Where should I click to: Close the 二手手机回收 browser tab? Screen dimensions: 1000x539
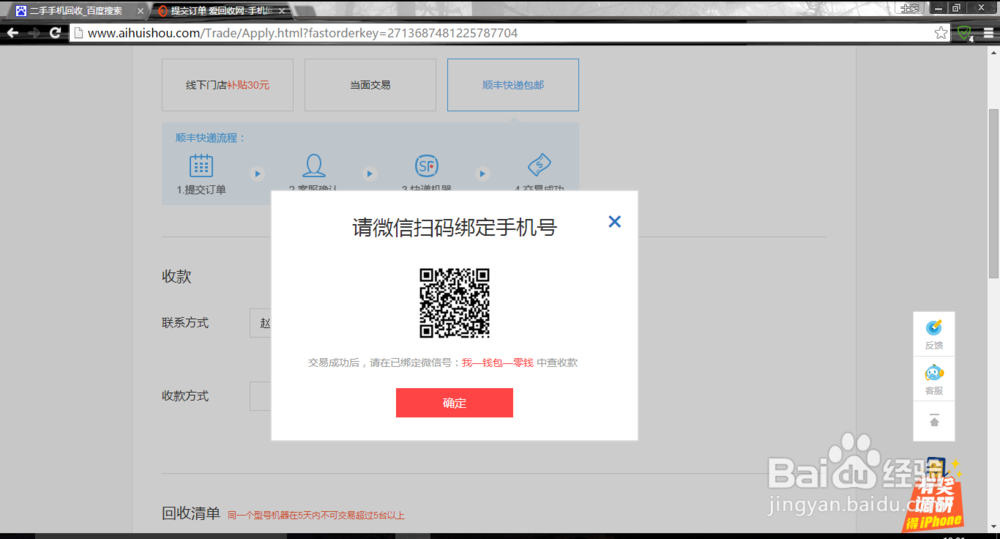point(140,11)
